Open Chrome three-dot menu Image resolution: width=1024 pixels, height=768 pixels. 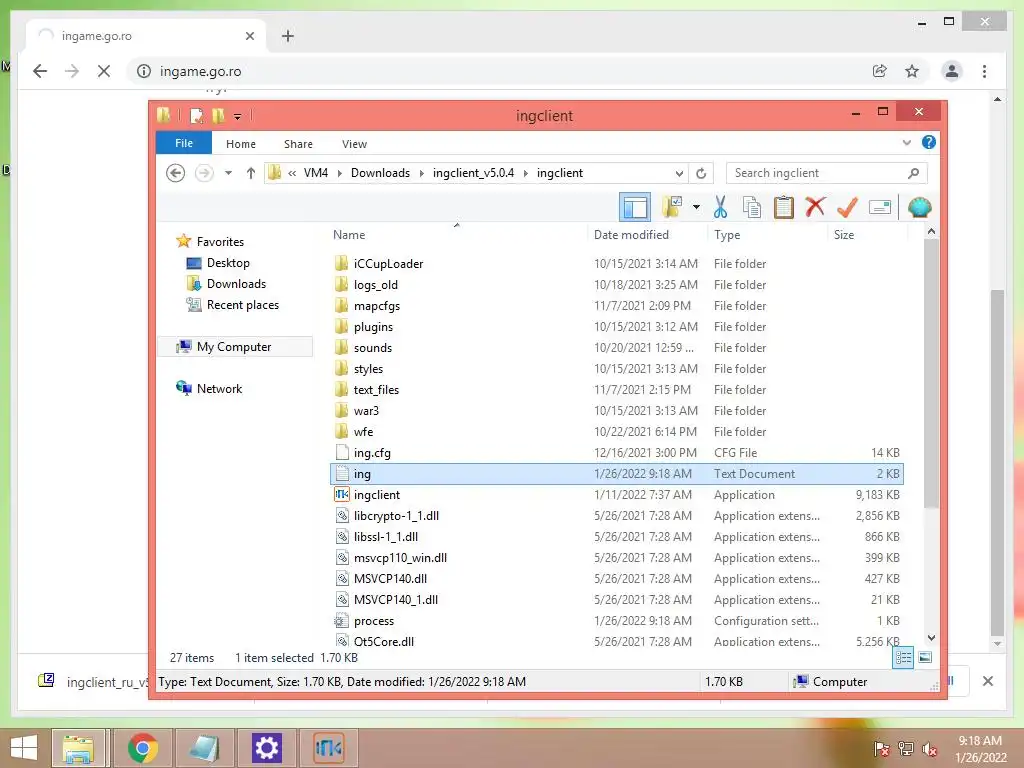(x=984, y=71)
